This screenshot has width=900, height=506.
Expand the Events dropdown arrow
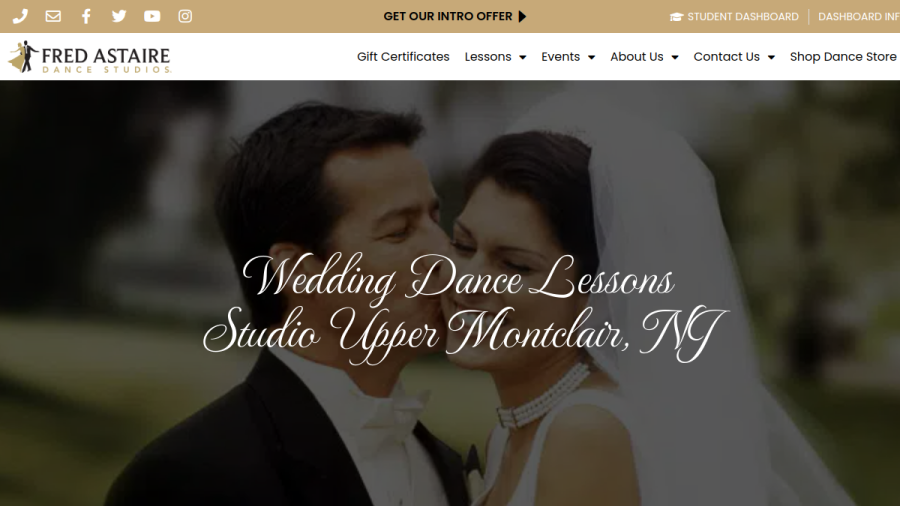591,57
